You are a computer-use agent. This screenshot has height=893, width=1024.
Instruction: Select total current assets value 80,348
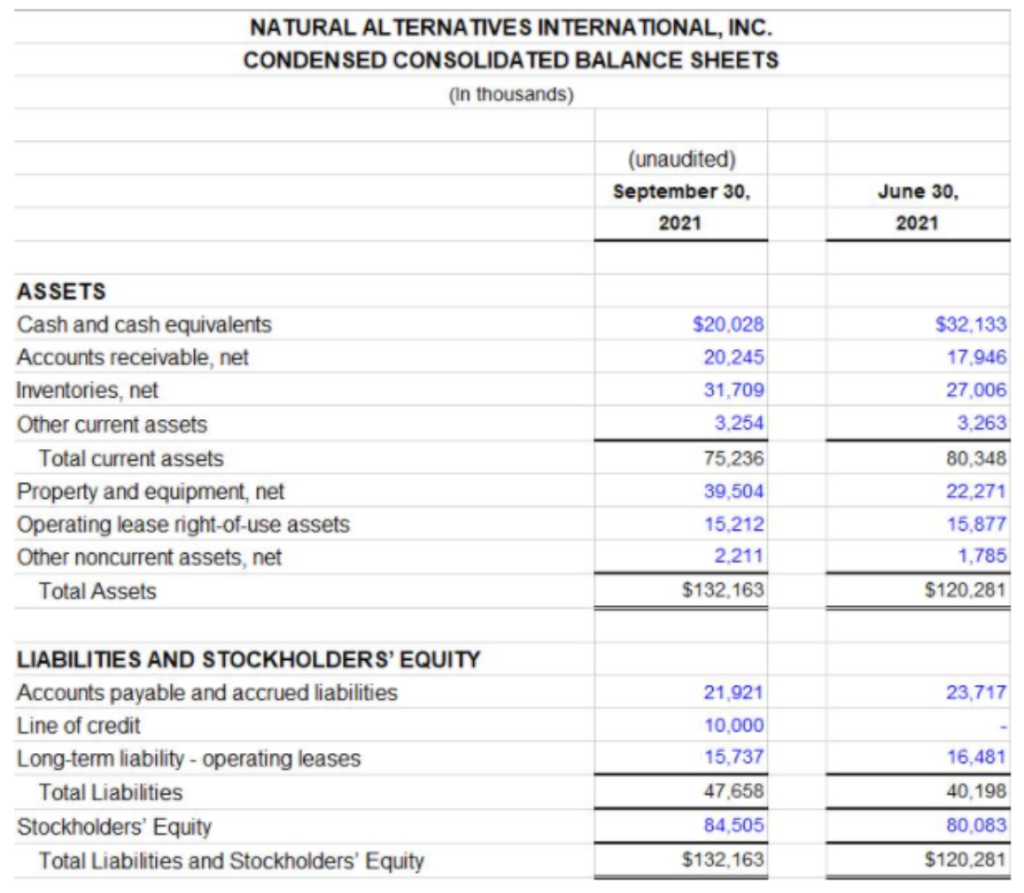[x=976, y=458]
